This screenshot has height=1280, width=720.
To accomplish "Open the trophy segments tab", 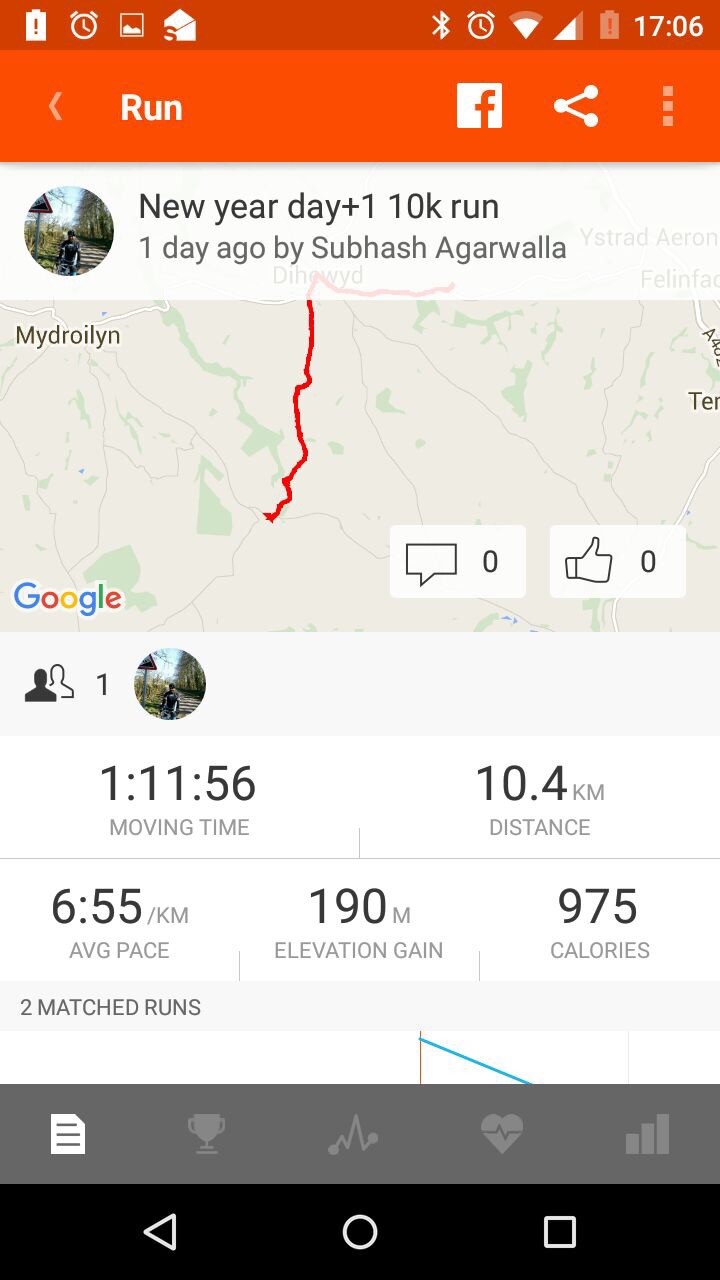I will coord(206,1134).
